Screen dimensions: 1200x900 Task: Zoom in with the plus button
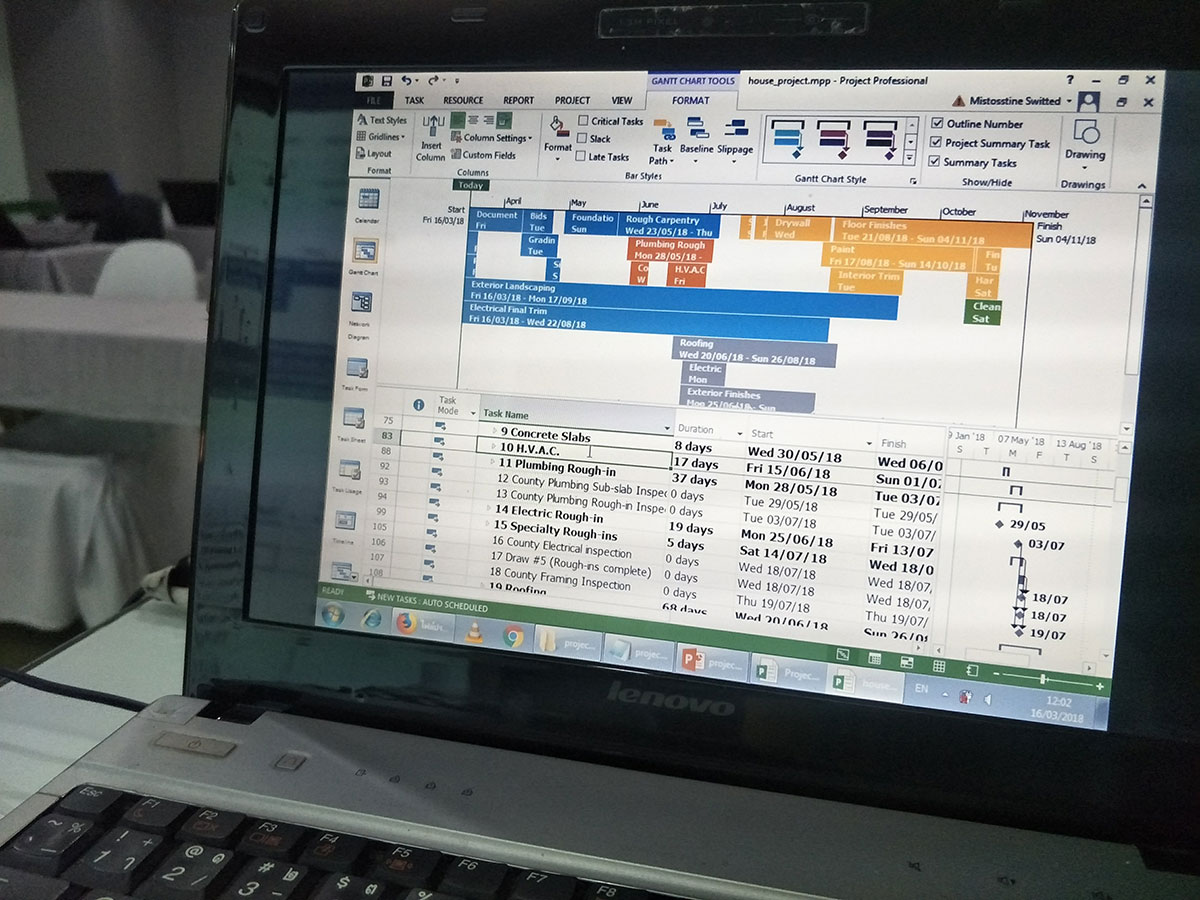pos(1100,686)
